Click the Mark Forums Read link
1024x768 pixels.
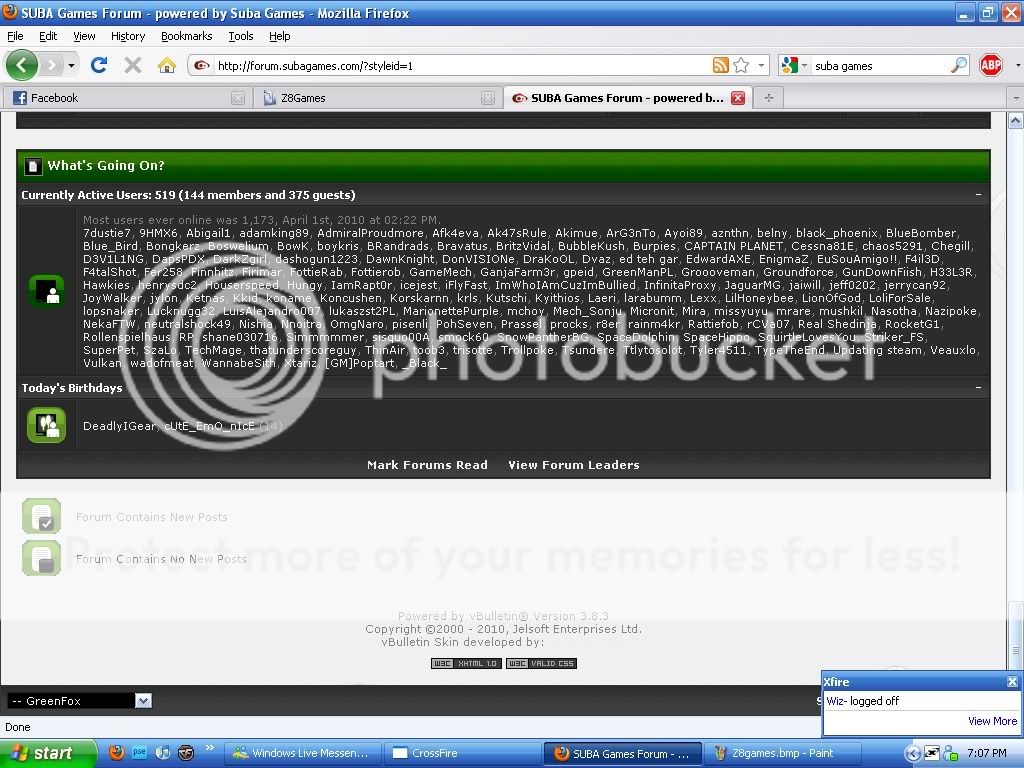(x=427, y=465)
